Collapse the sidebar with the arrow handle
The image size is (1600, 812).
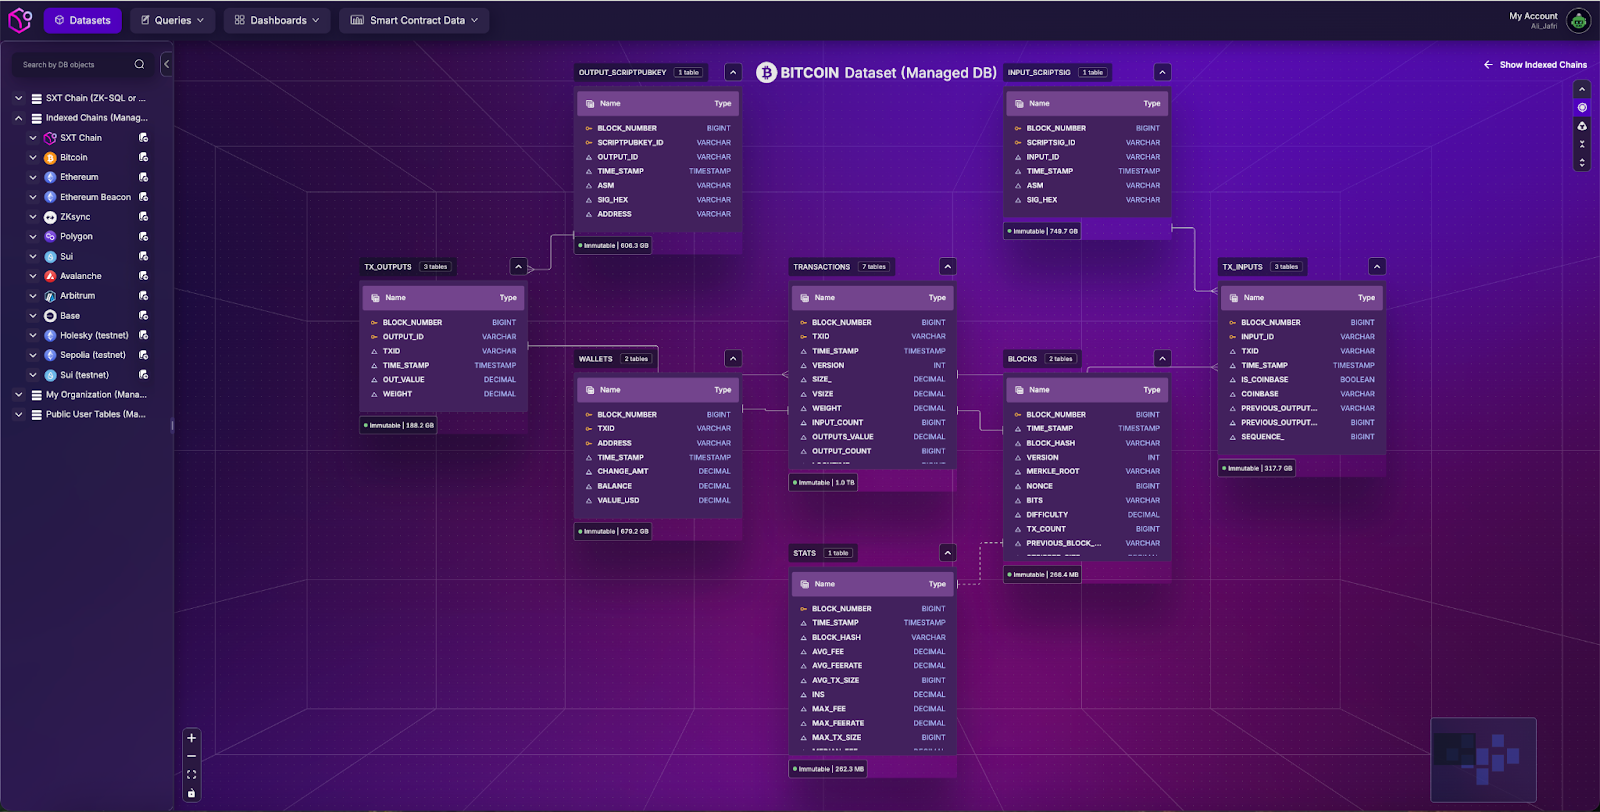[x=166, y=64]
